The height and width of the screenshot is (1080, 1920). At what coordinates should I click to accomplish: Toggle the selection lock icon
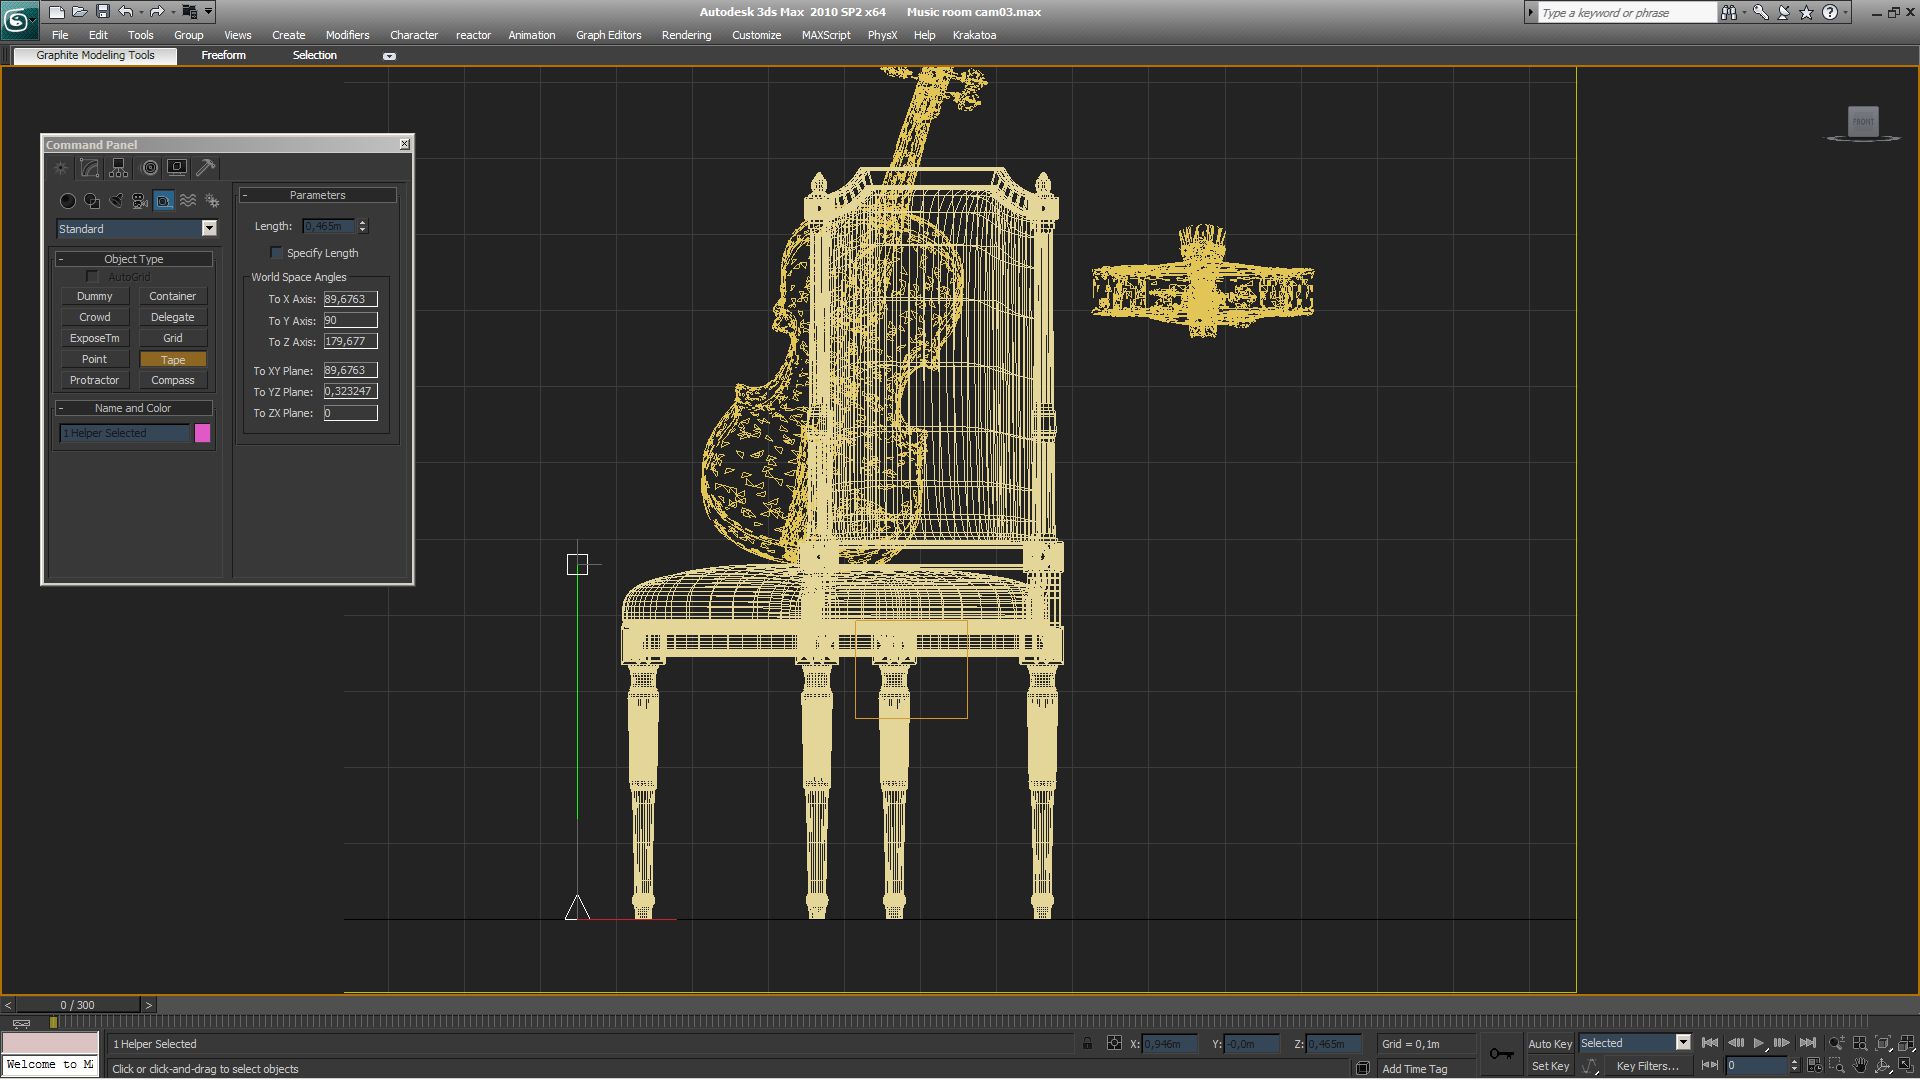tap(1087, 1044)
